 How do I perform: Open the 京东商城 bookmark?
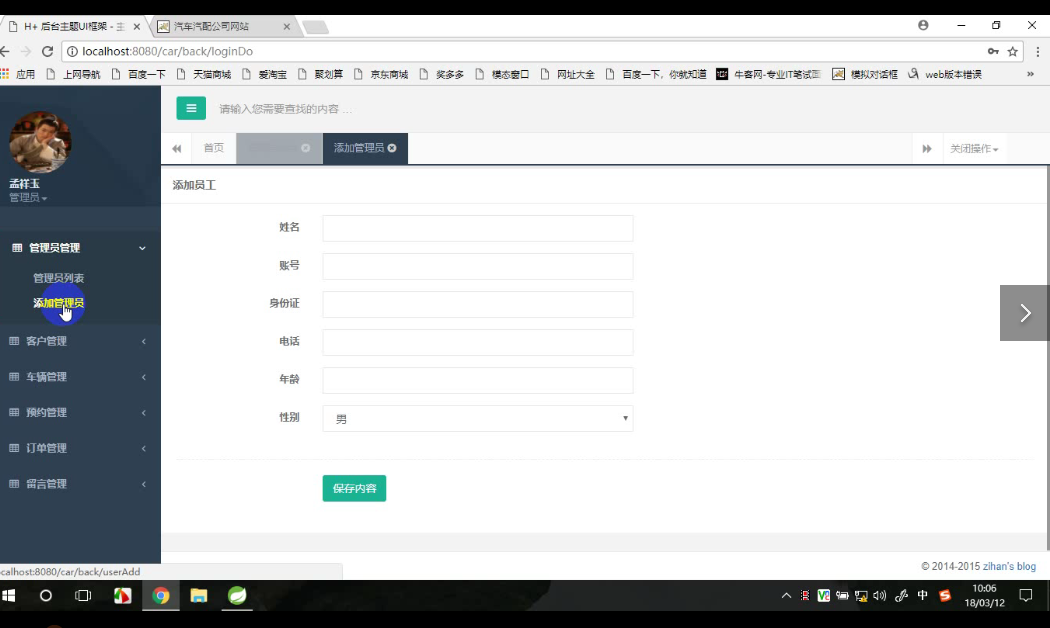coord(382,74)
